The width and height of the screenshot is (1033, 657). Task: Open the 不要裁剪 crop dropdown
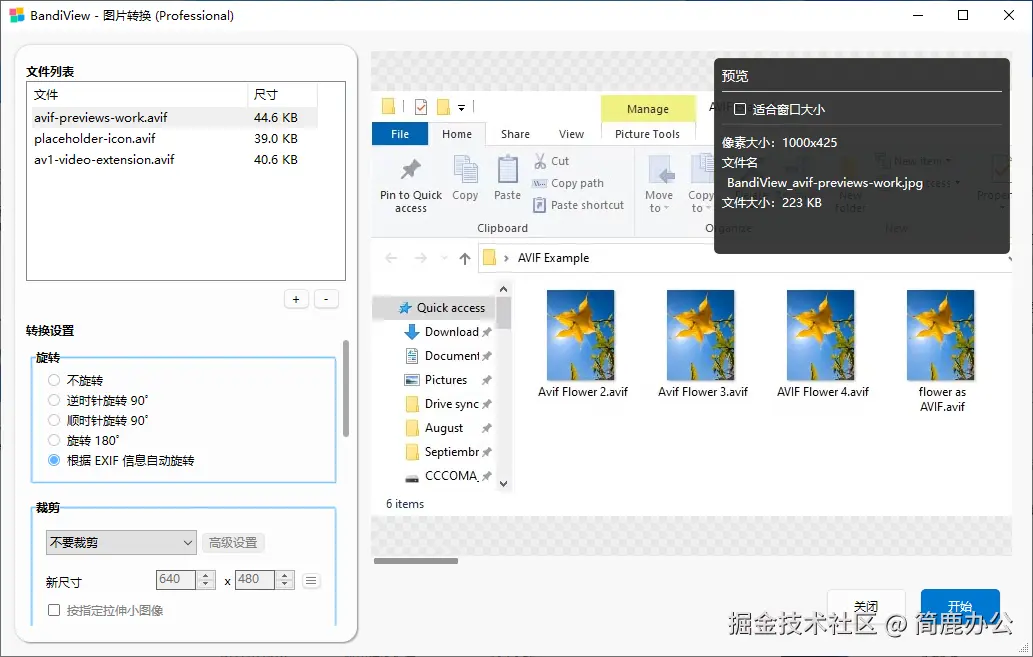[120, 541]
